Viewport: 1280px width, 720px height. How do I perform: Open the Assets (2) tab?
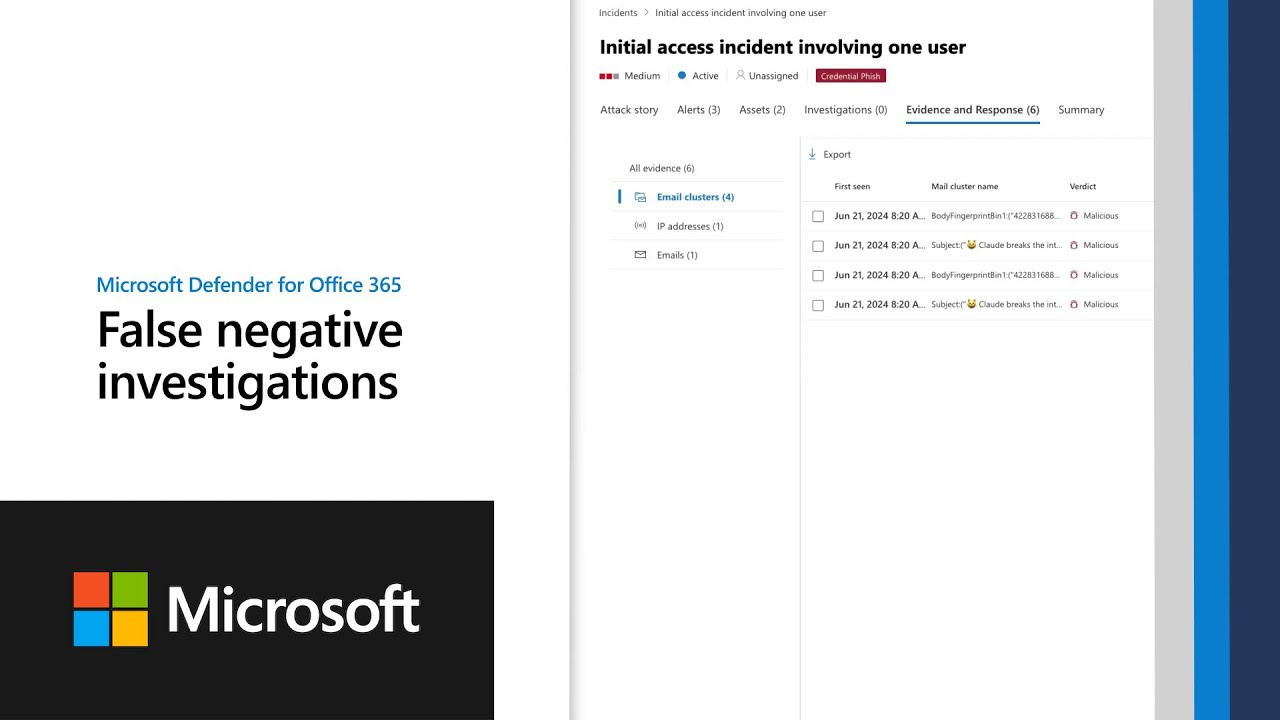[x=762, y=110]
